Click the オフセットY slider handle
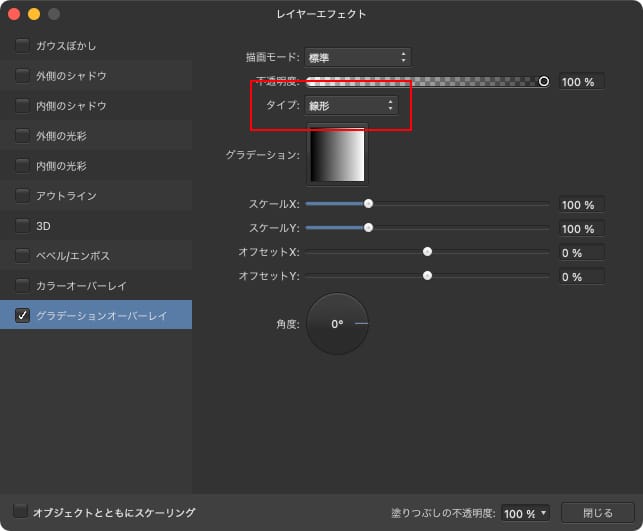Screen dimensions: 643x531 click(x=428, y=275)
